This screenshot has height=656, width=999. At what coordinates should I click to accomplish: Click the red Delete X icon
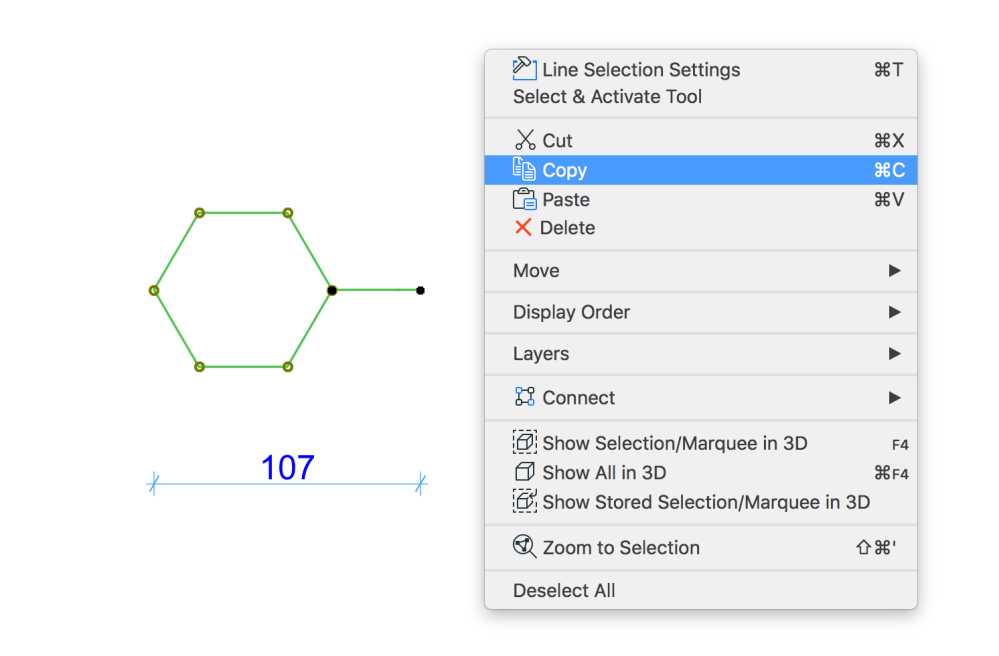[523, 228]
